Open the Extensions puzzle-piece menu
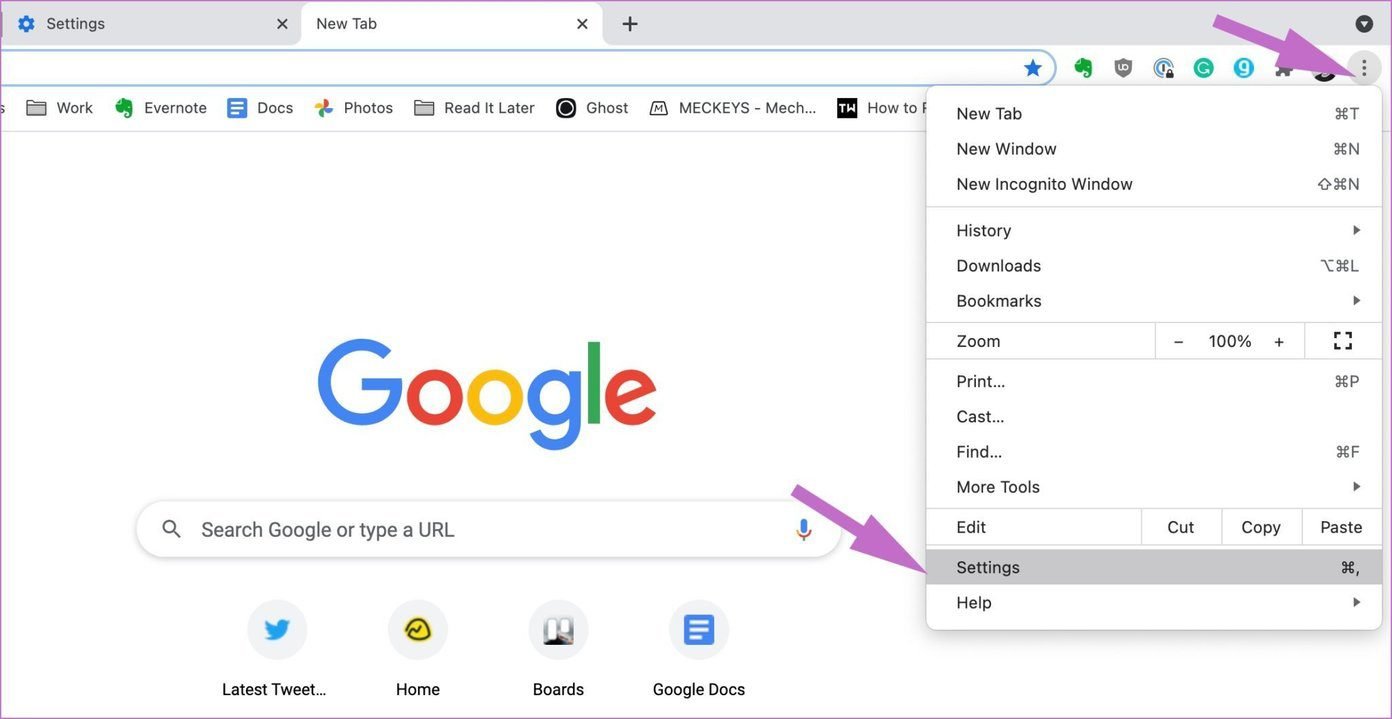1392x719 pixels. pos(1283,68)
